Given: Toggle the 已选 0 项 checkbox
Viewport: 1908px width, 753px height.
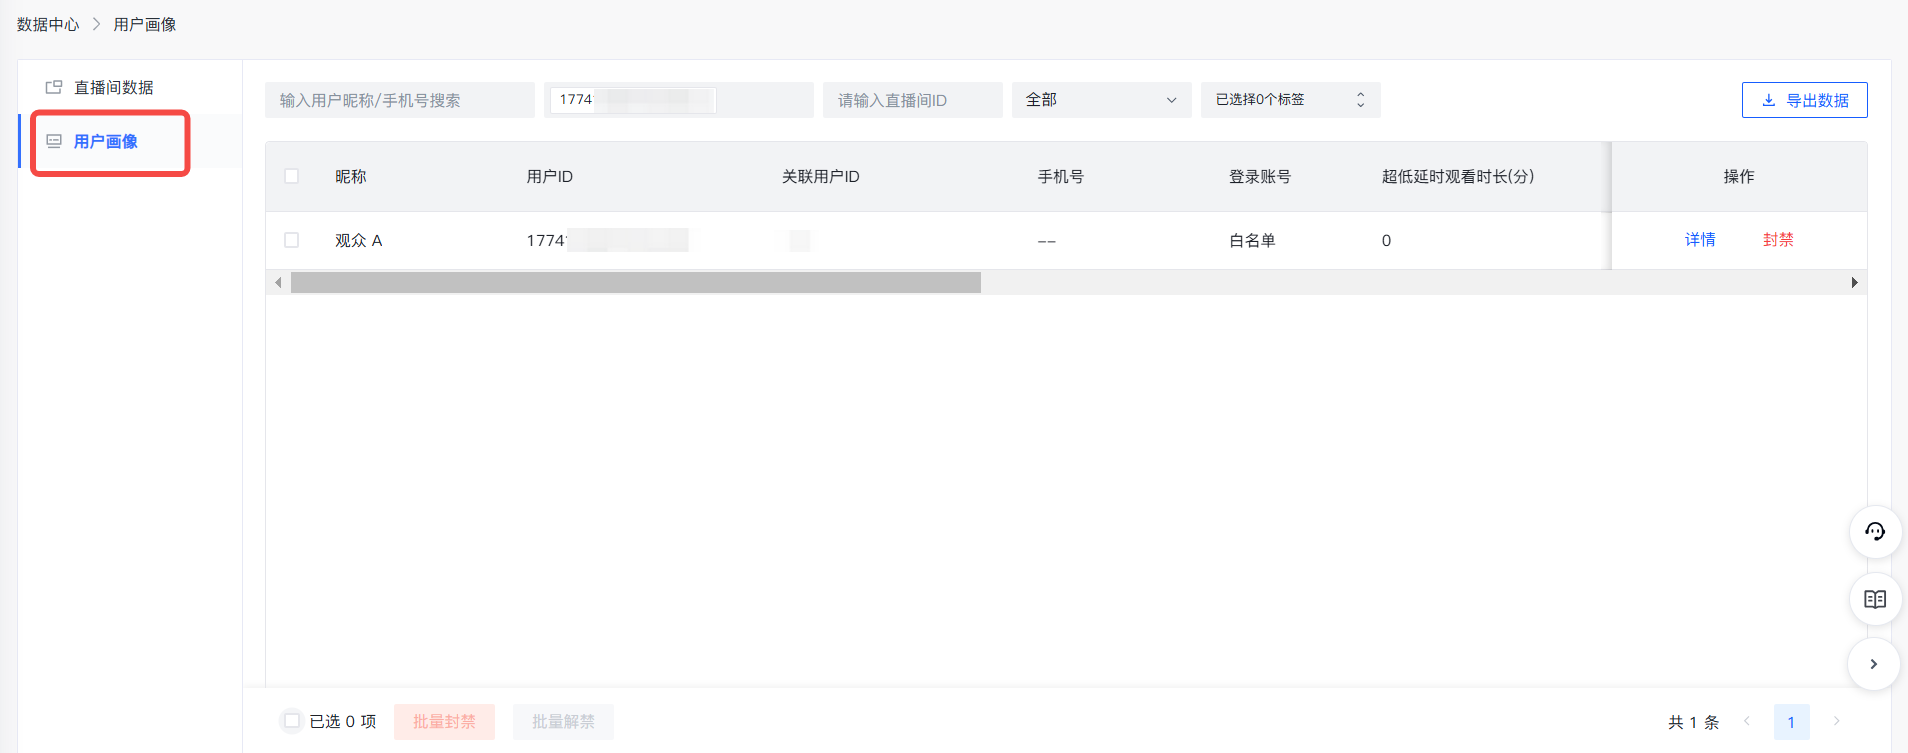Looking at the screenshot, I should click(292, 720).
